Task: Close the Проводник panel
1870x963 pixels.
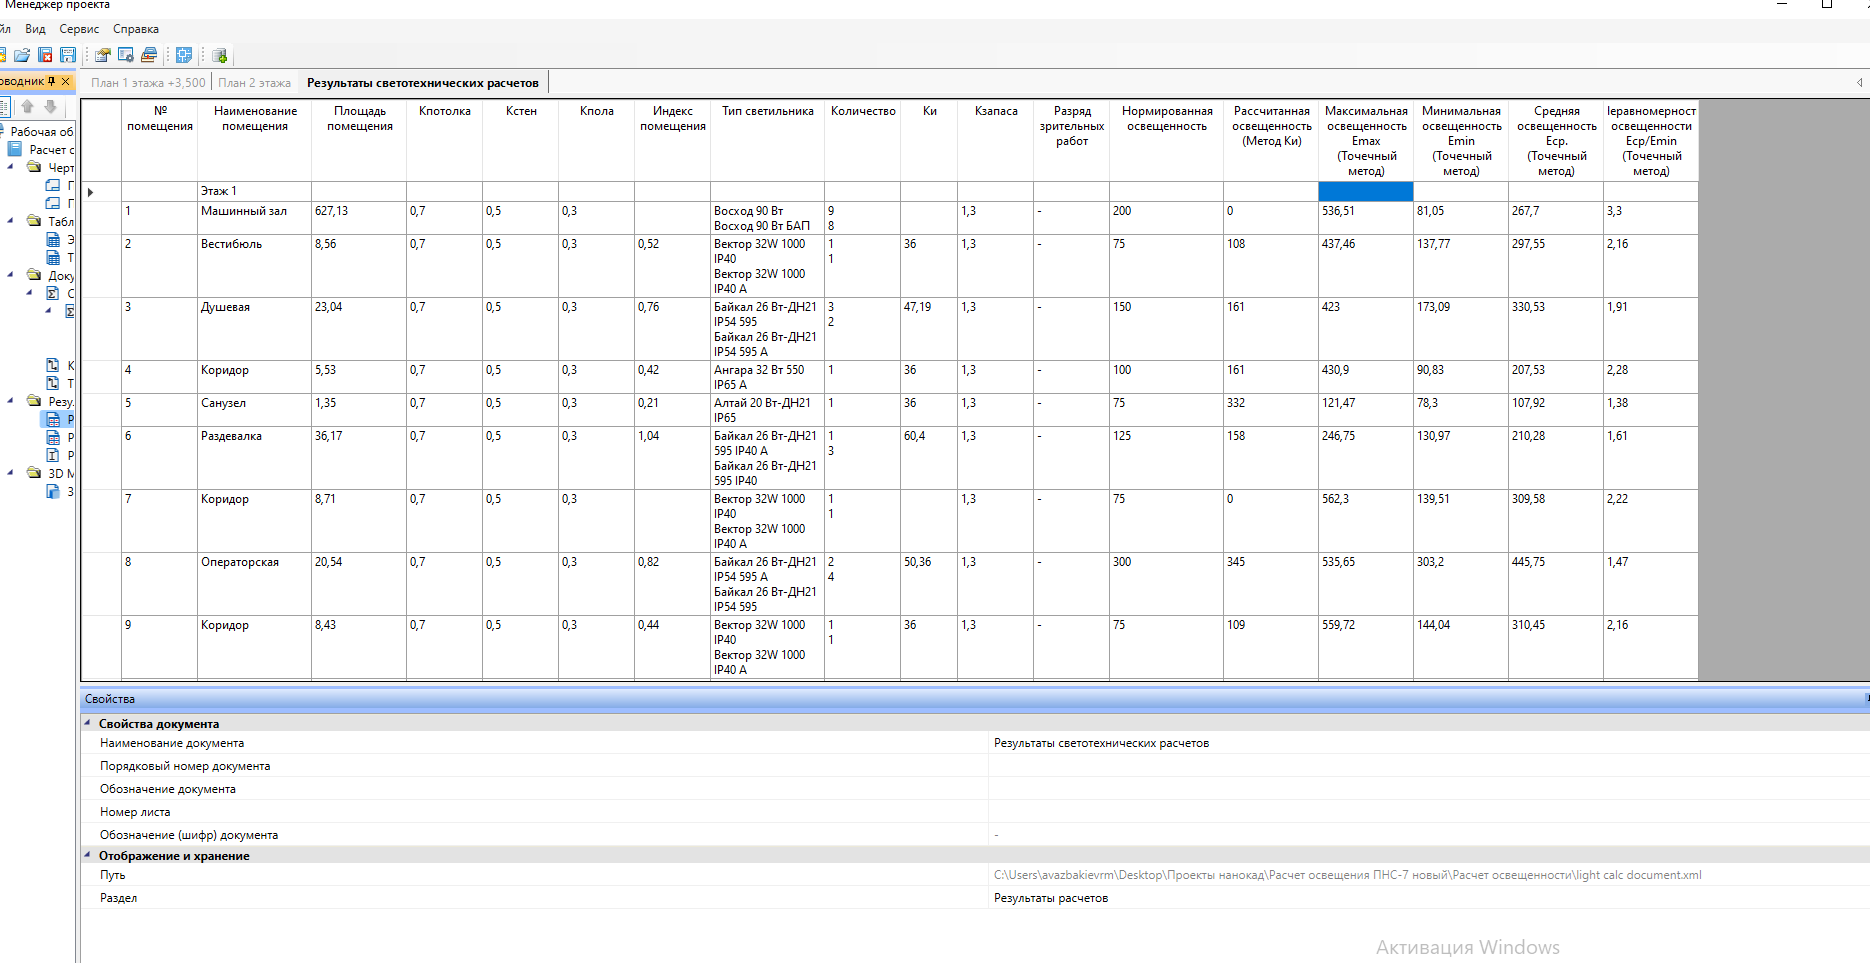Action: 66,81
